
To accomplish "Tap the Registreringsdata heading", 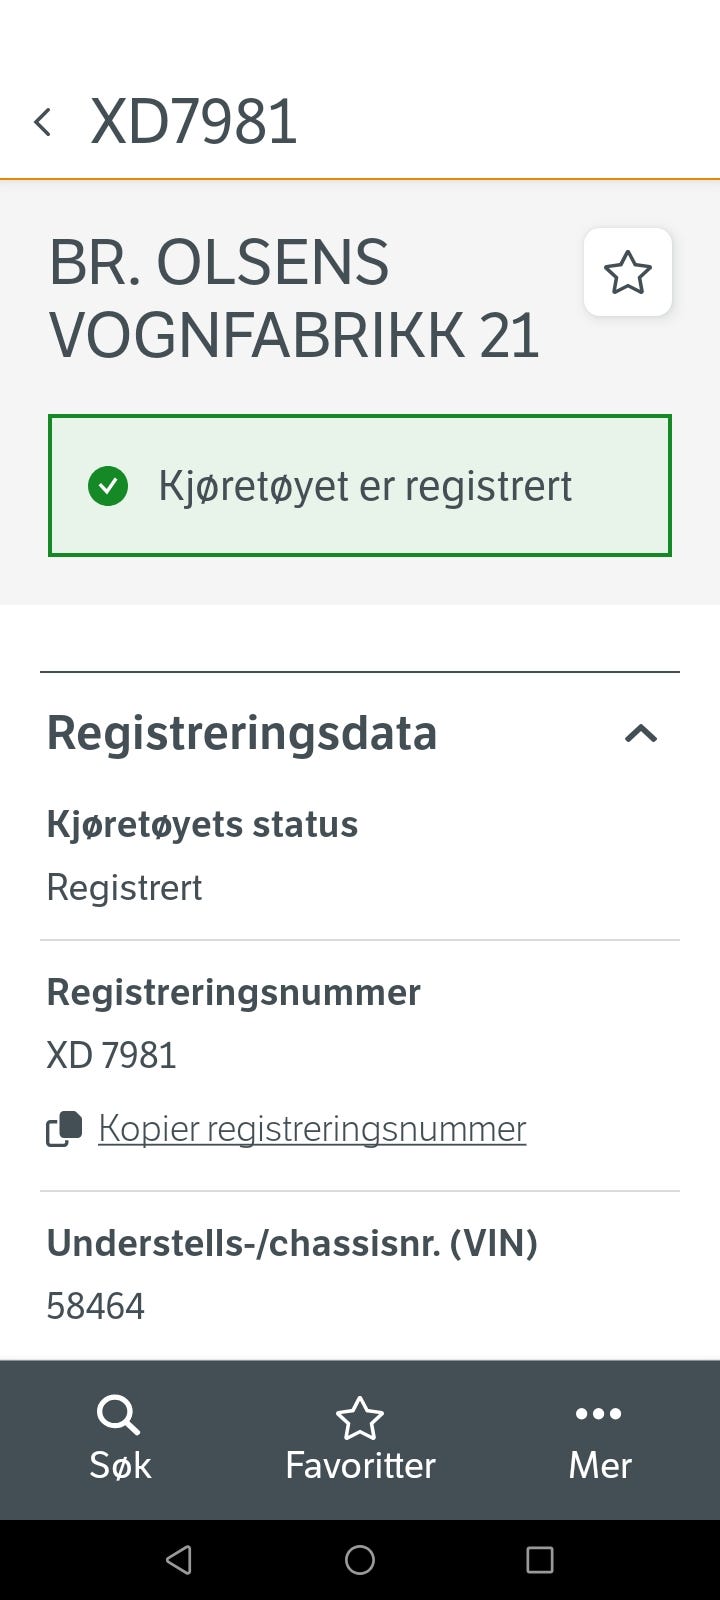I will point(242,733).
